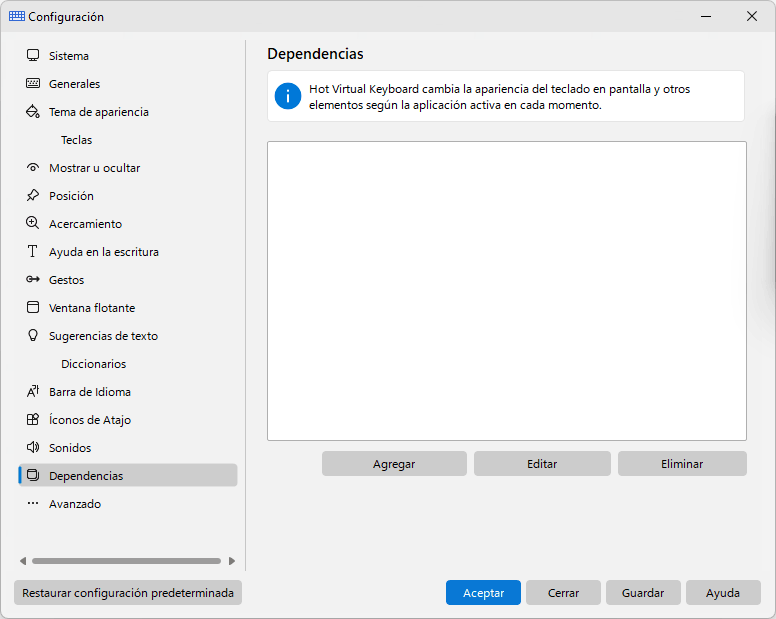Select Sugerencias de texto

[128, 335]
